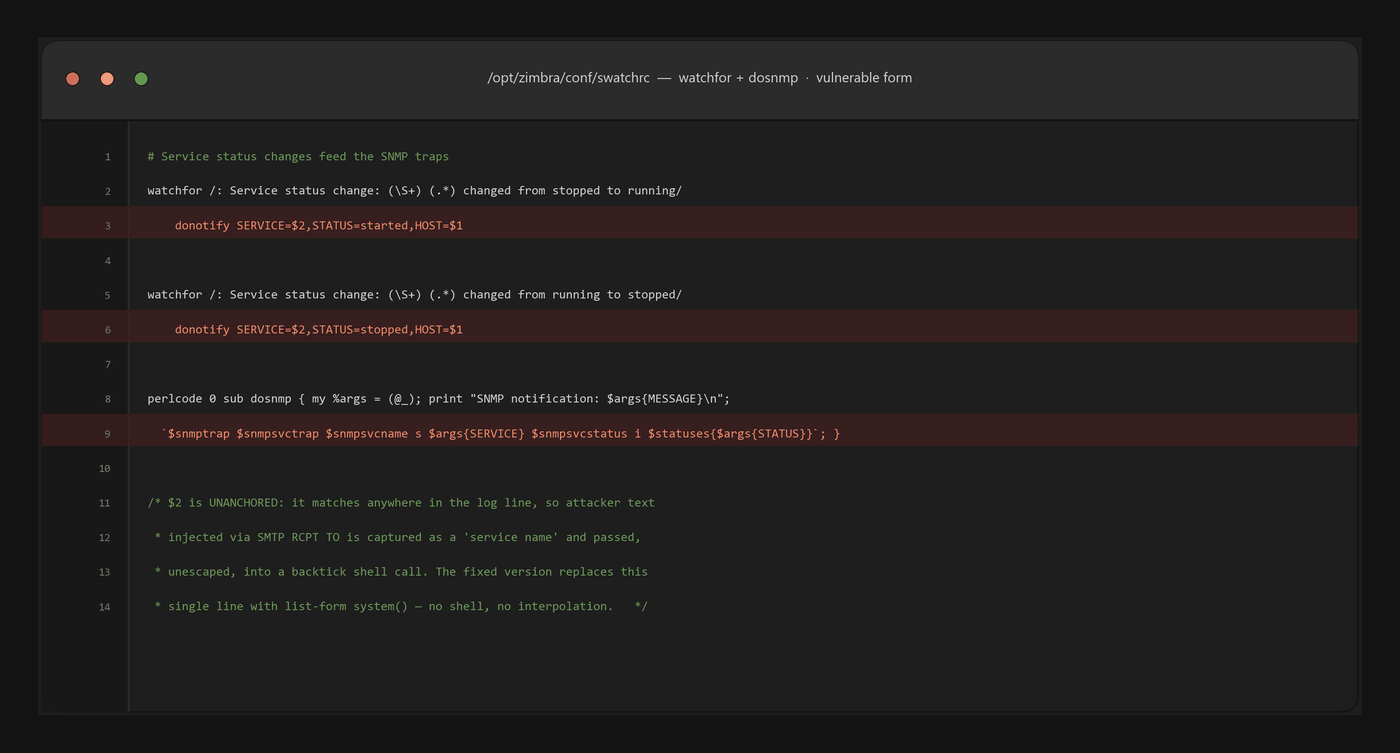Click line number 9 in gutter
Screen dimensions: 1400x753
click(108, 434)
